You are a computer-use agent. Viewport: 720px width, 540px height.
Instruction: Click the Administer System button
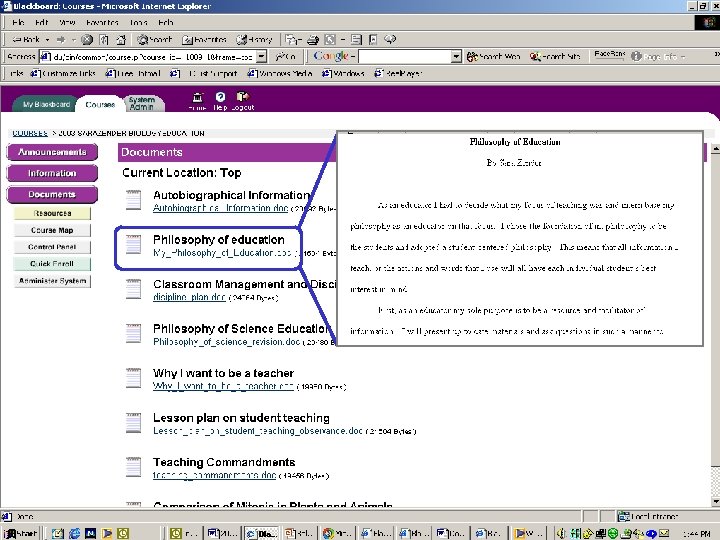(x=52, y=281)
